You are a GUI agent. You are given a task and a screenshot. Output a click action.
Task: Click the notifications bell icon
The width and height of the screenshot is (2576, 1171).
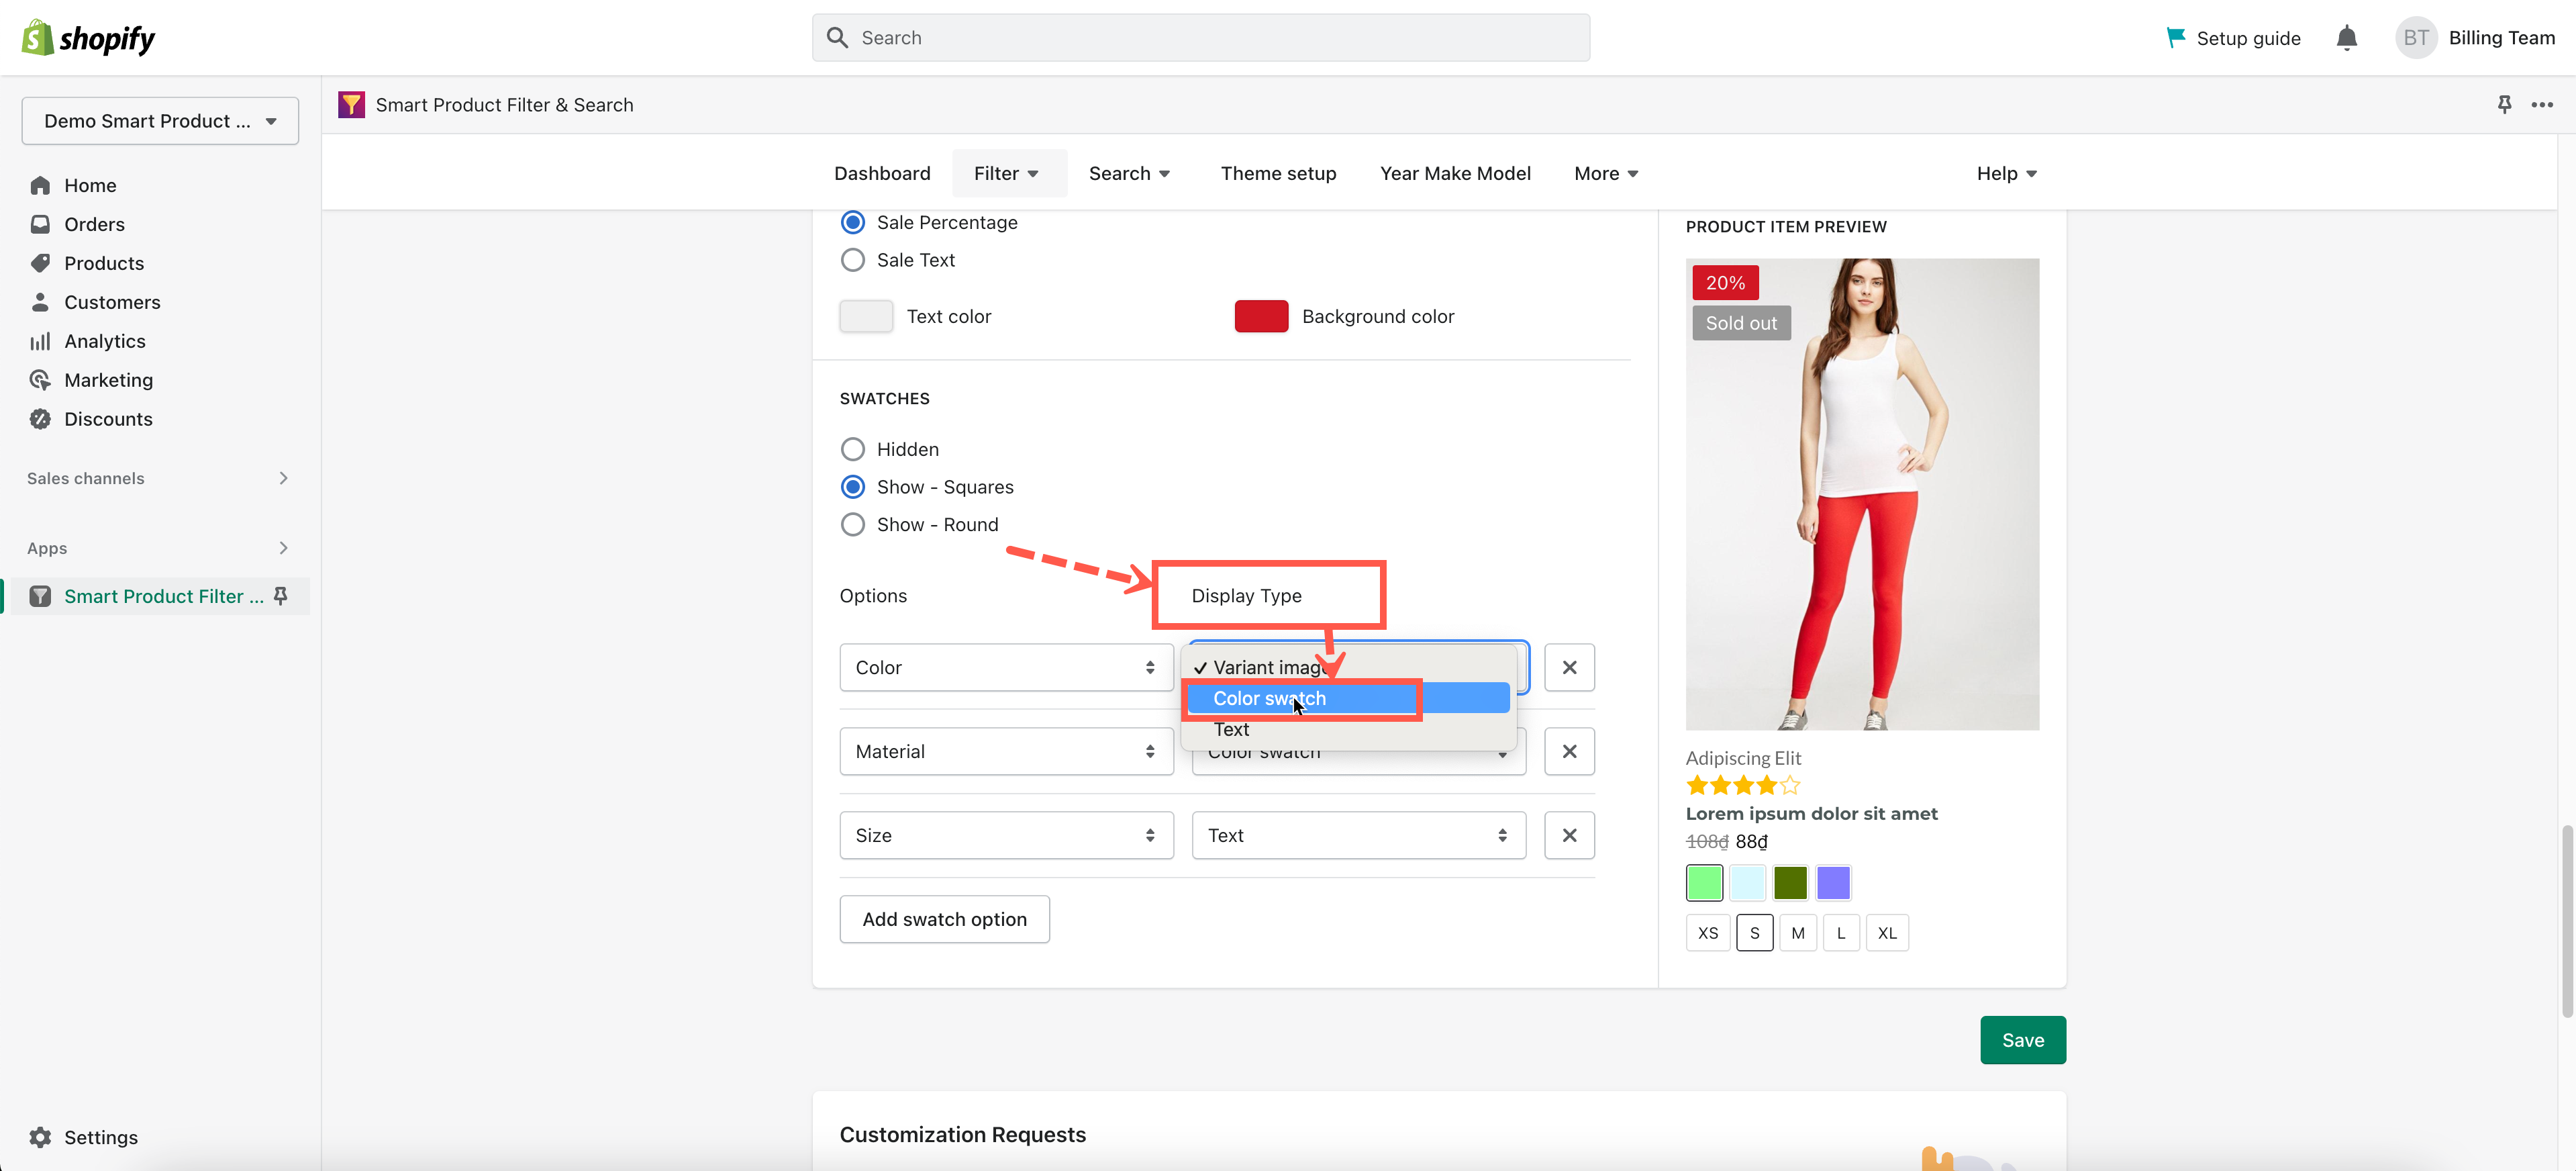2346,37
